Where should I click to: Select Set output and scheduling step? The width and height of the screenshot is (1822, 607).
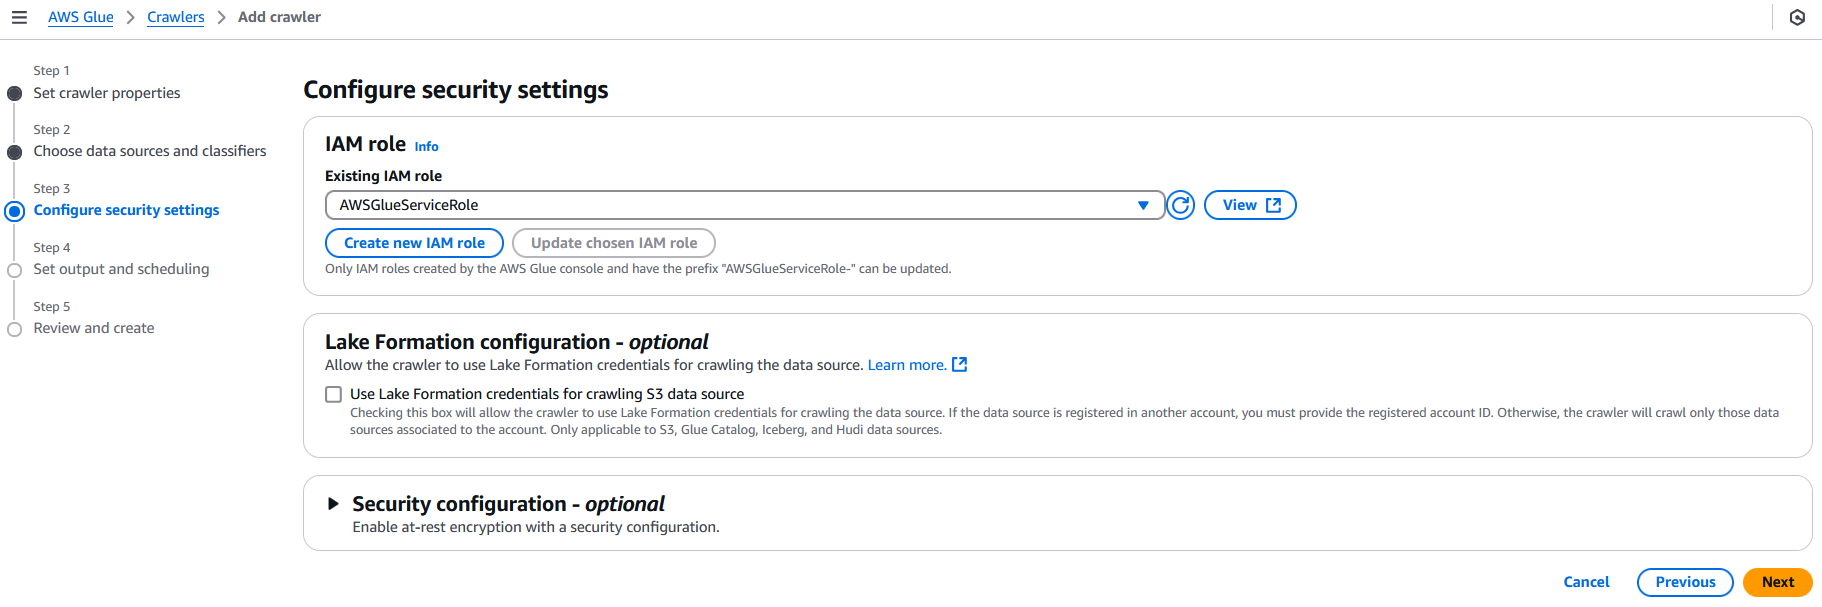click(x=121, y=269)
